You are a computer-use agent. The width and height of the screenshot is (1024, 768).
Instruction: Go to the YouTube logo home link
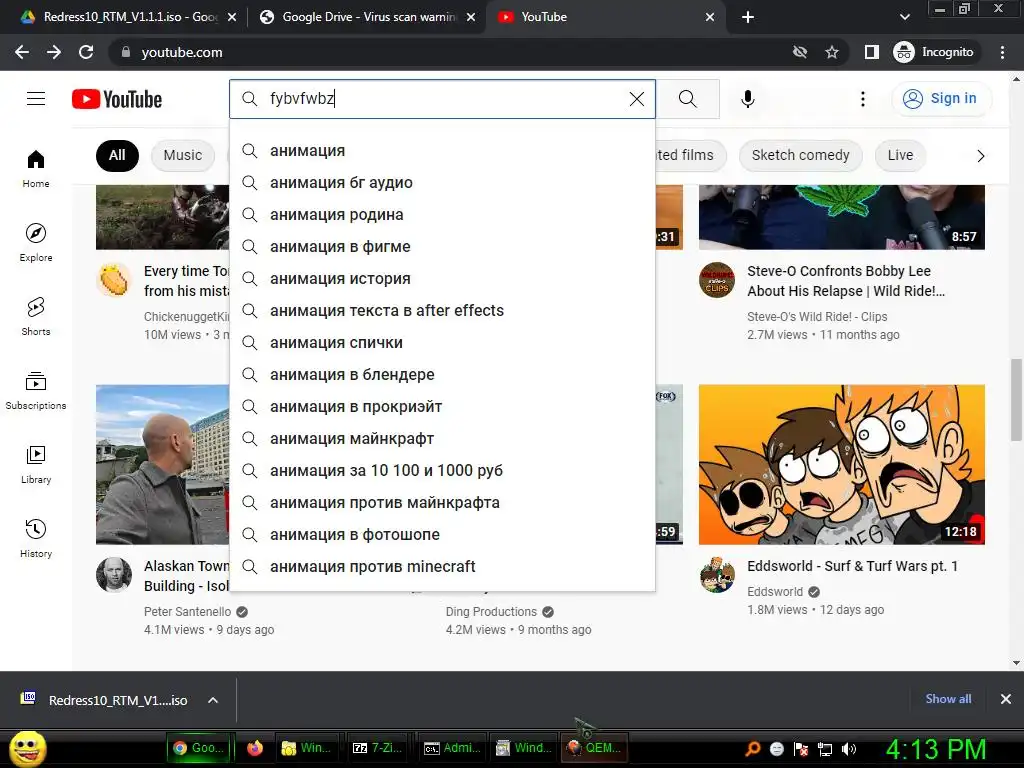coord(117,99)
